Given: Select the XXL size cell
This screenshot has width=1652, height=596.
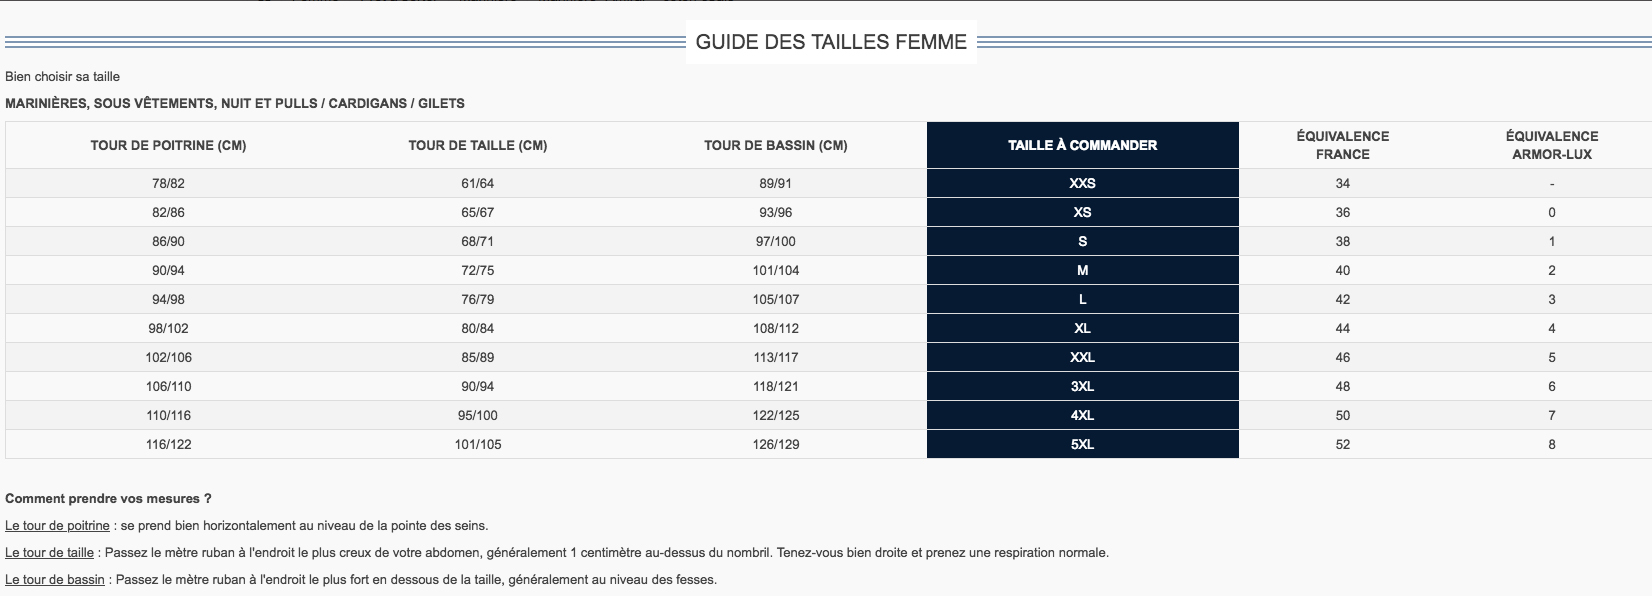Looking at the screenshot, I should coord(1083,357).
